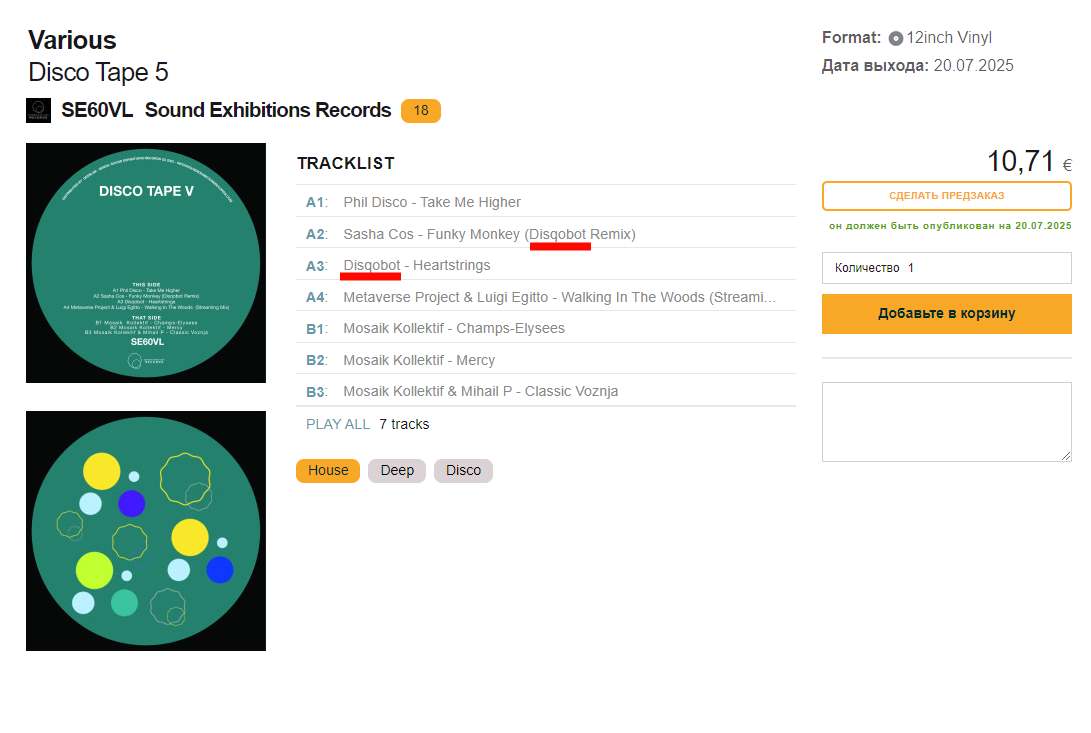
Task: Click the release date 20.07.2025 text
Action: (x=973, y=65)
